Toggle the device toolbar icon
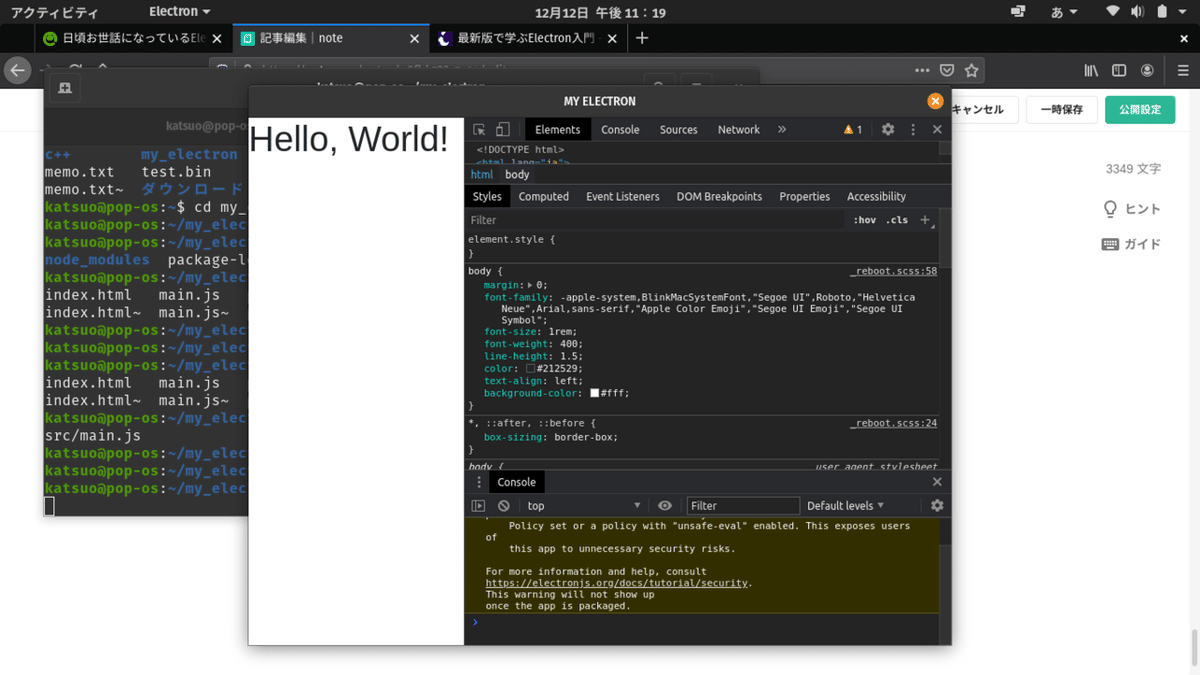Screen dimensions: 1200x675 point(503,130)
